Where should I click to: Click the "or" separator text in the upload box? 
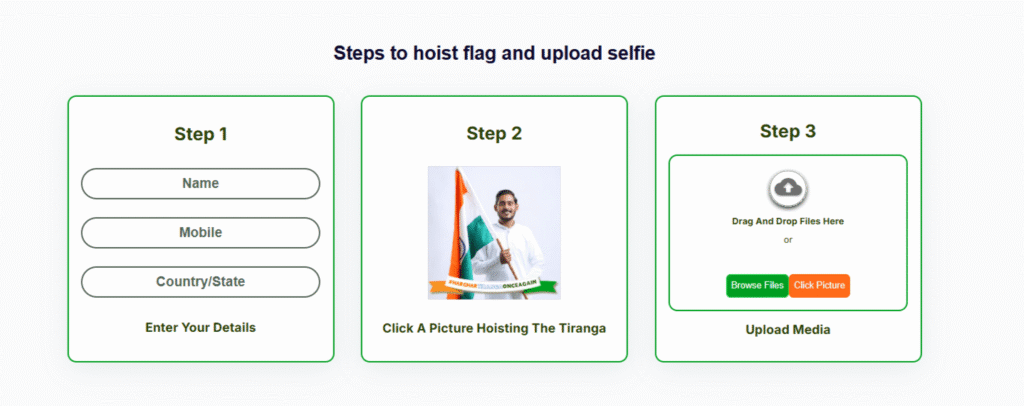tap(788, 240)
